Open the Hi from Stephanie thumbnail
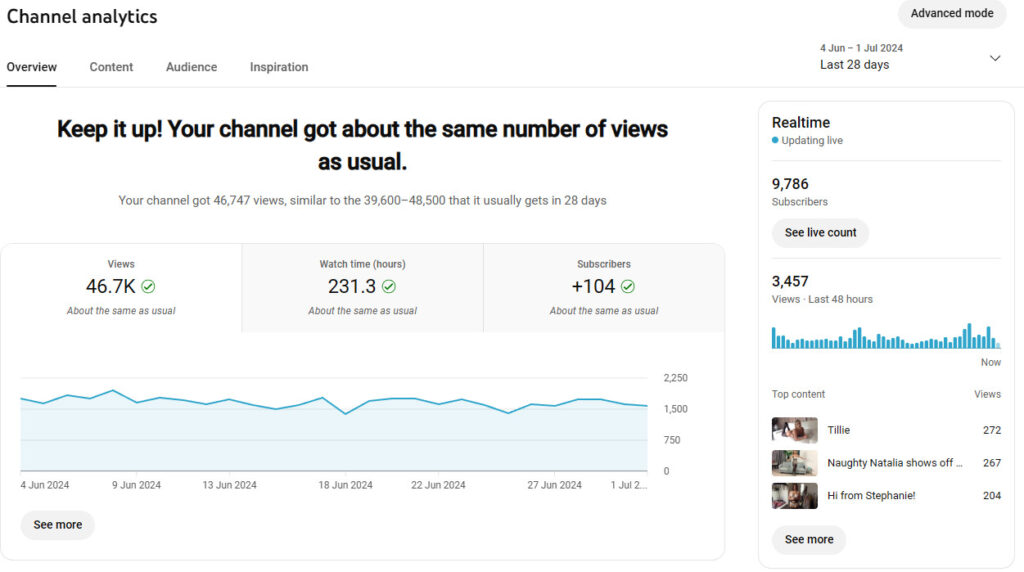The width and height of the screenshot is (1024, 572). coord(794,496)
